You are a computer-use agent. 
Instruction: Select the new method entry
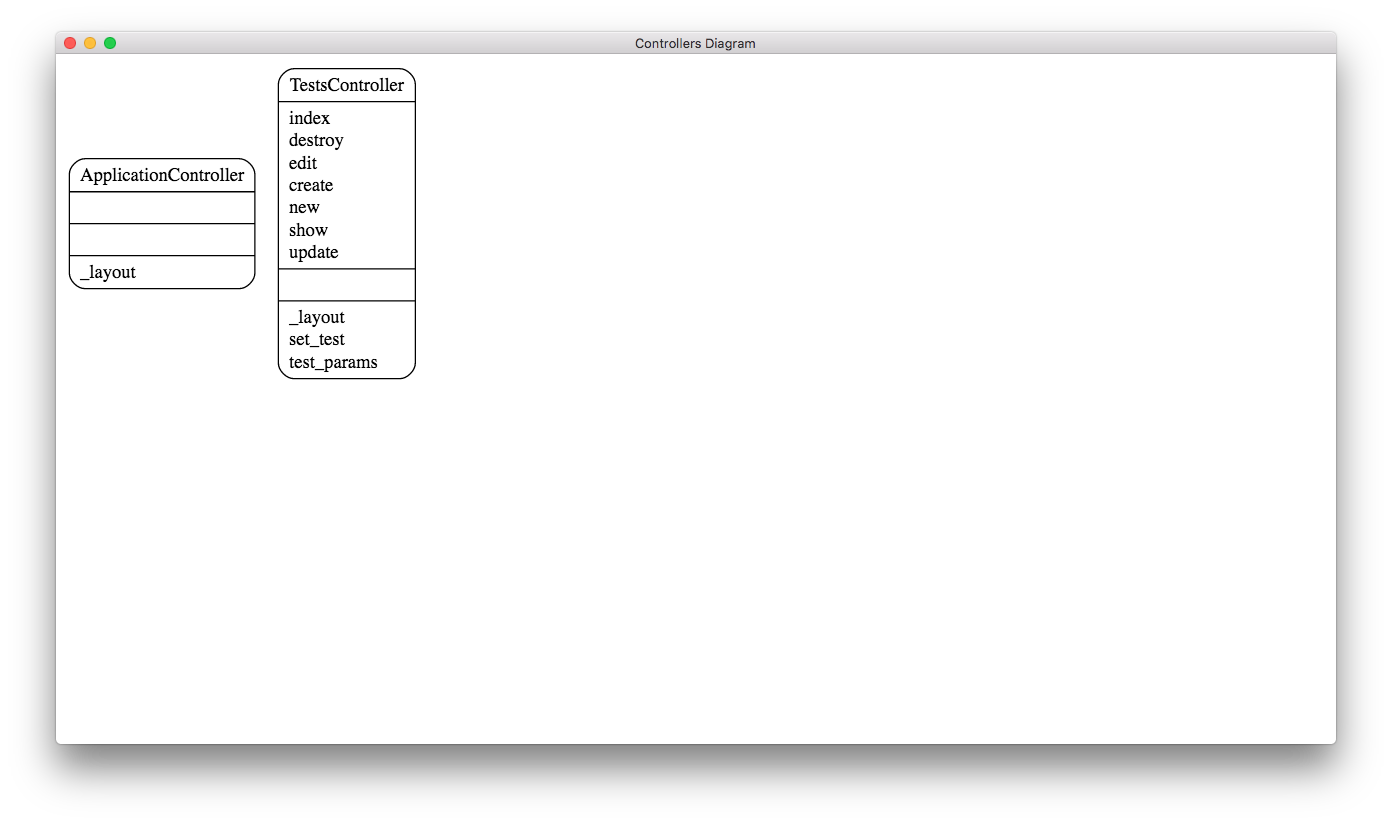point(304,207)
